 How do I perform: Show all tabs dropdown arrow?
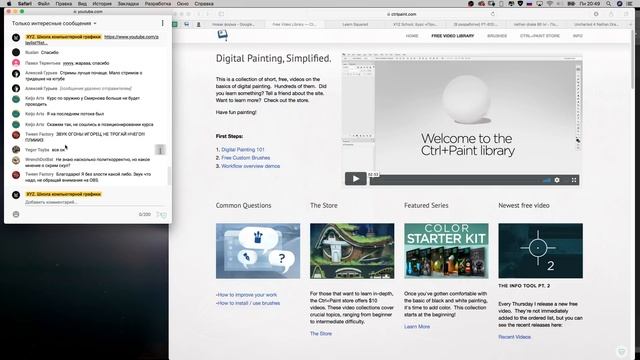pyautogui.click(x=631, y=24)
